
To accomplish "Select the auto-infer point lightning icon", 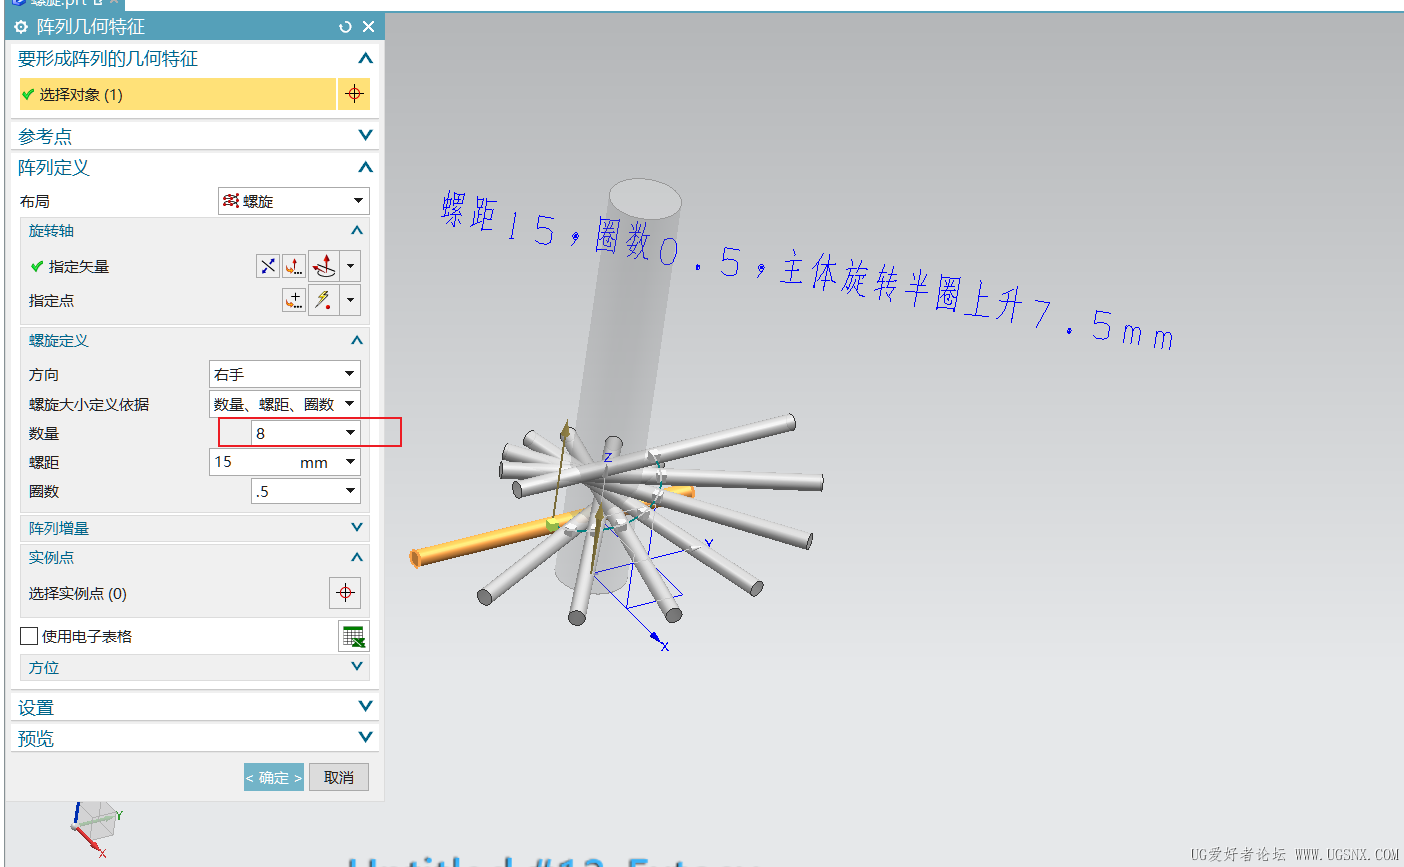I will pyautogui.click(x=321, y=300).
